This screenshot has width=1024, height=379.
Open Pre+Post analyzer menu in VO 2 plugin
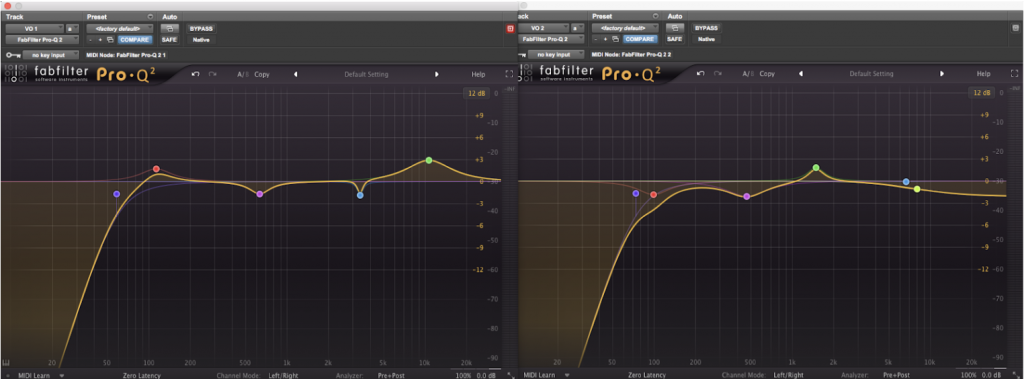pyautogui.click(x=897, y=376)
